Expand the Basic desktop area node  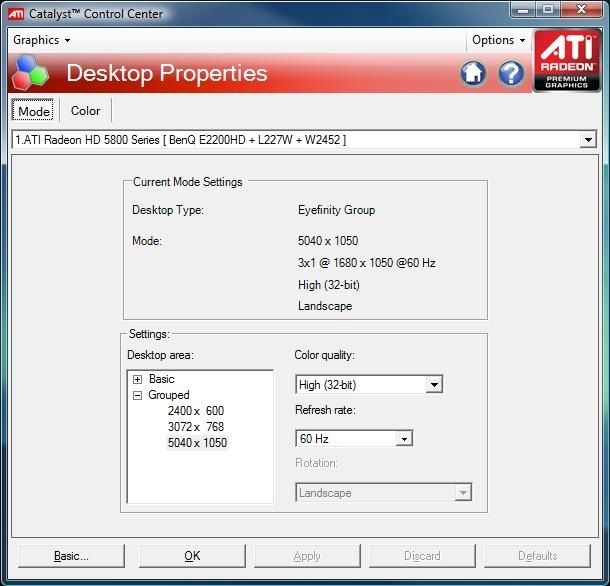click(137, 379)
